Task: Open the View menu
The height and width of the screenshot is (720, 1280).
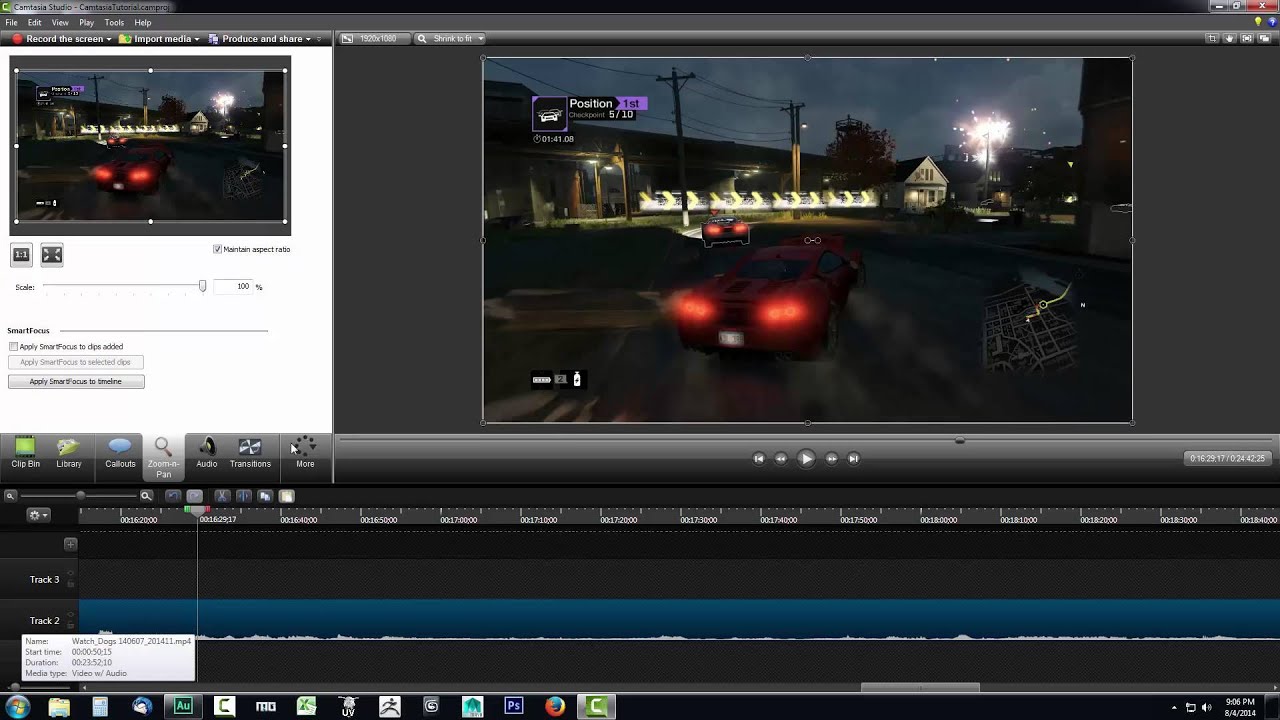Action: click(60, 22)
